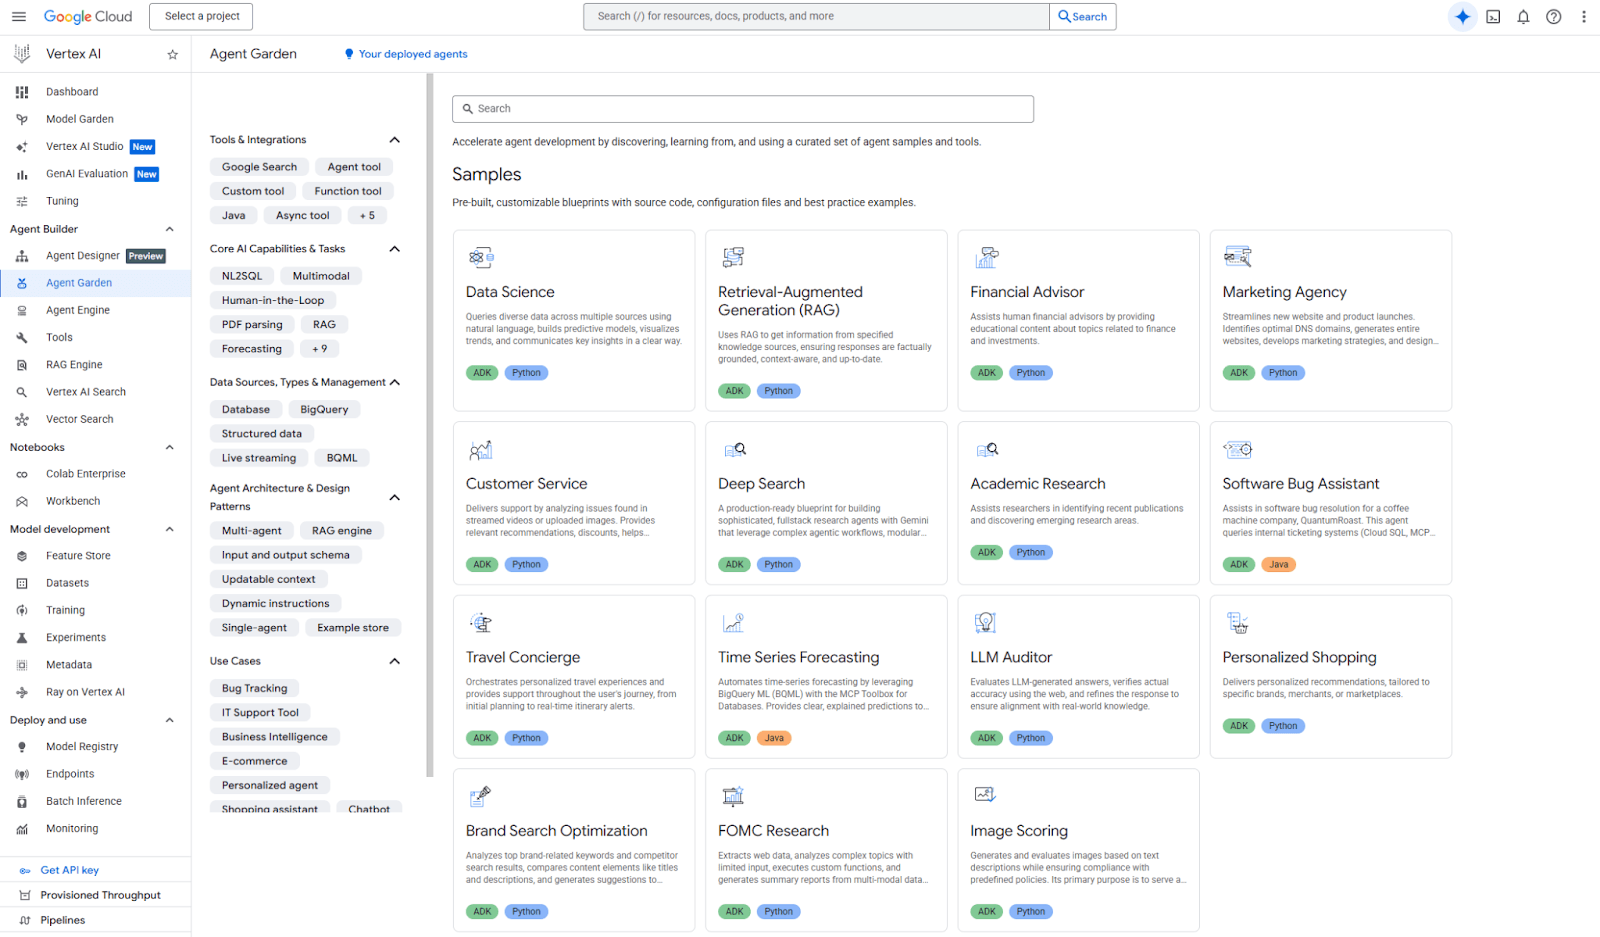Collapse the Use Cases filter section
Screen dimensions: 1600x937
pyautogui.click(x=395, y=661)
